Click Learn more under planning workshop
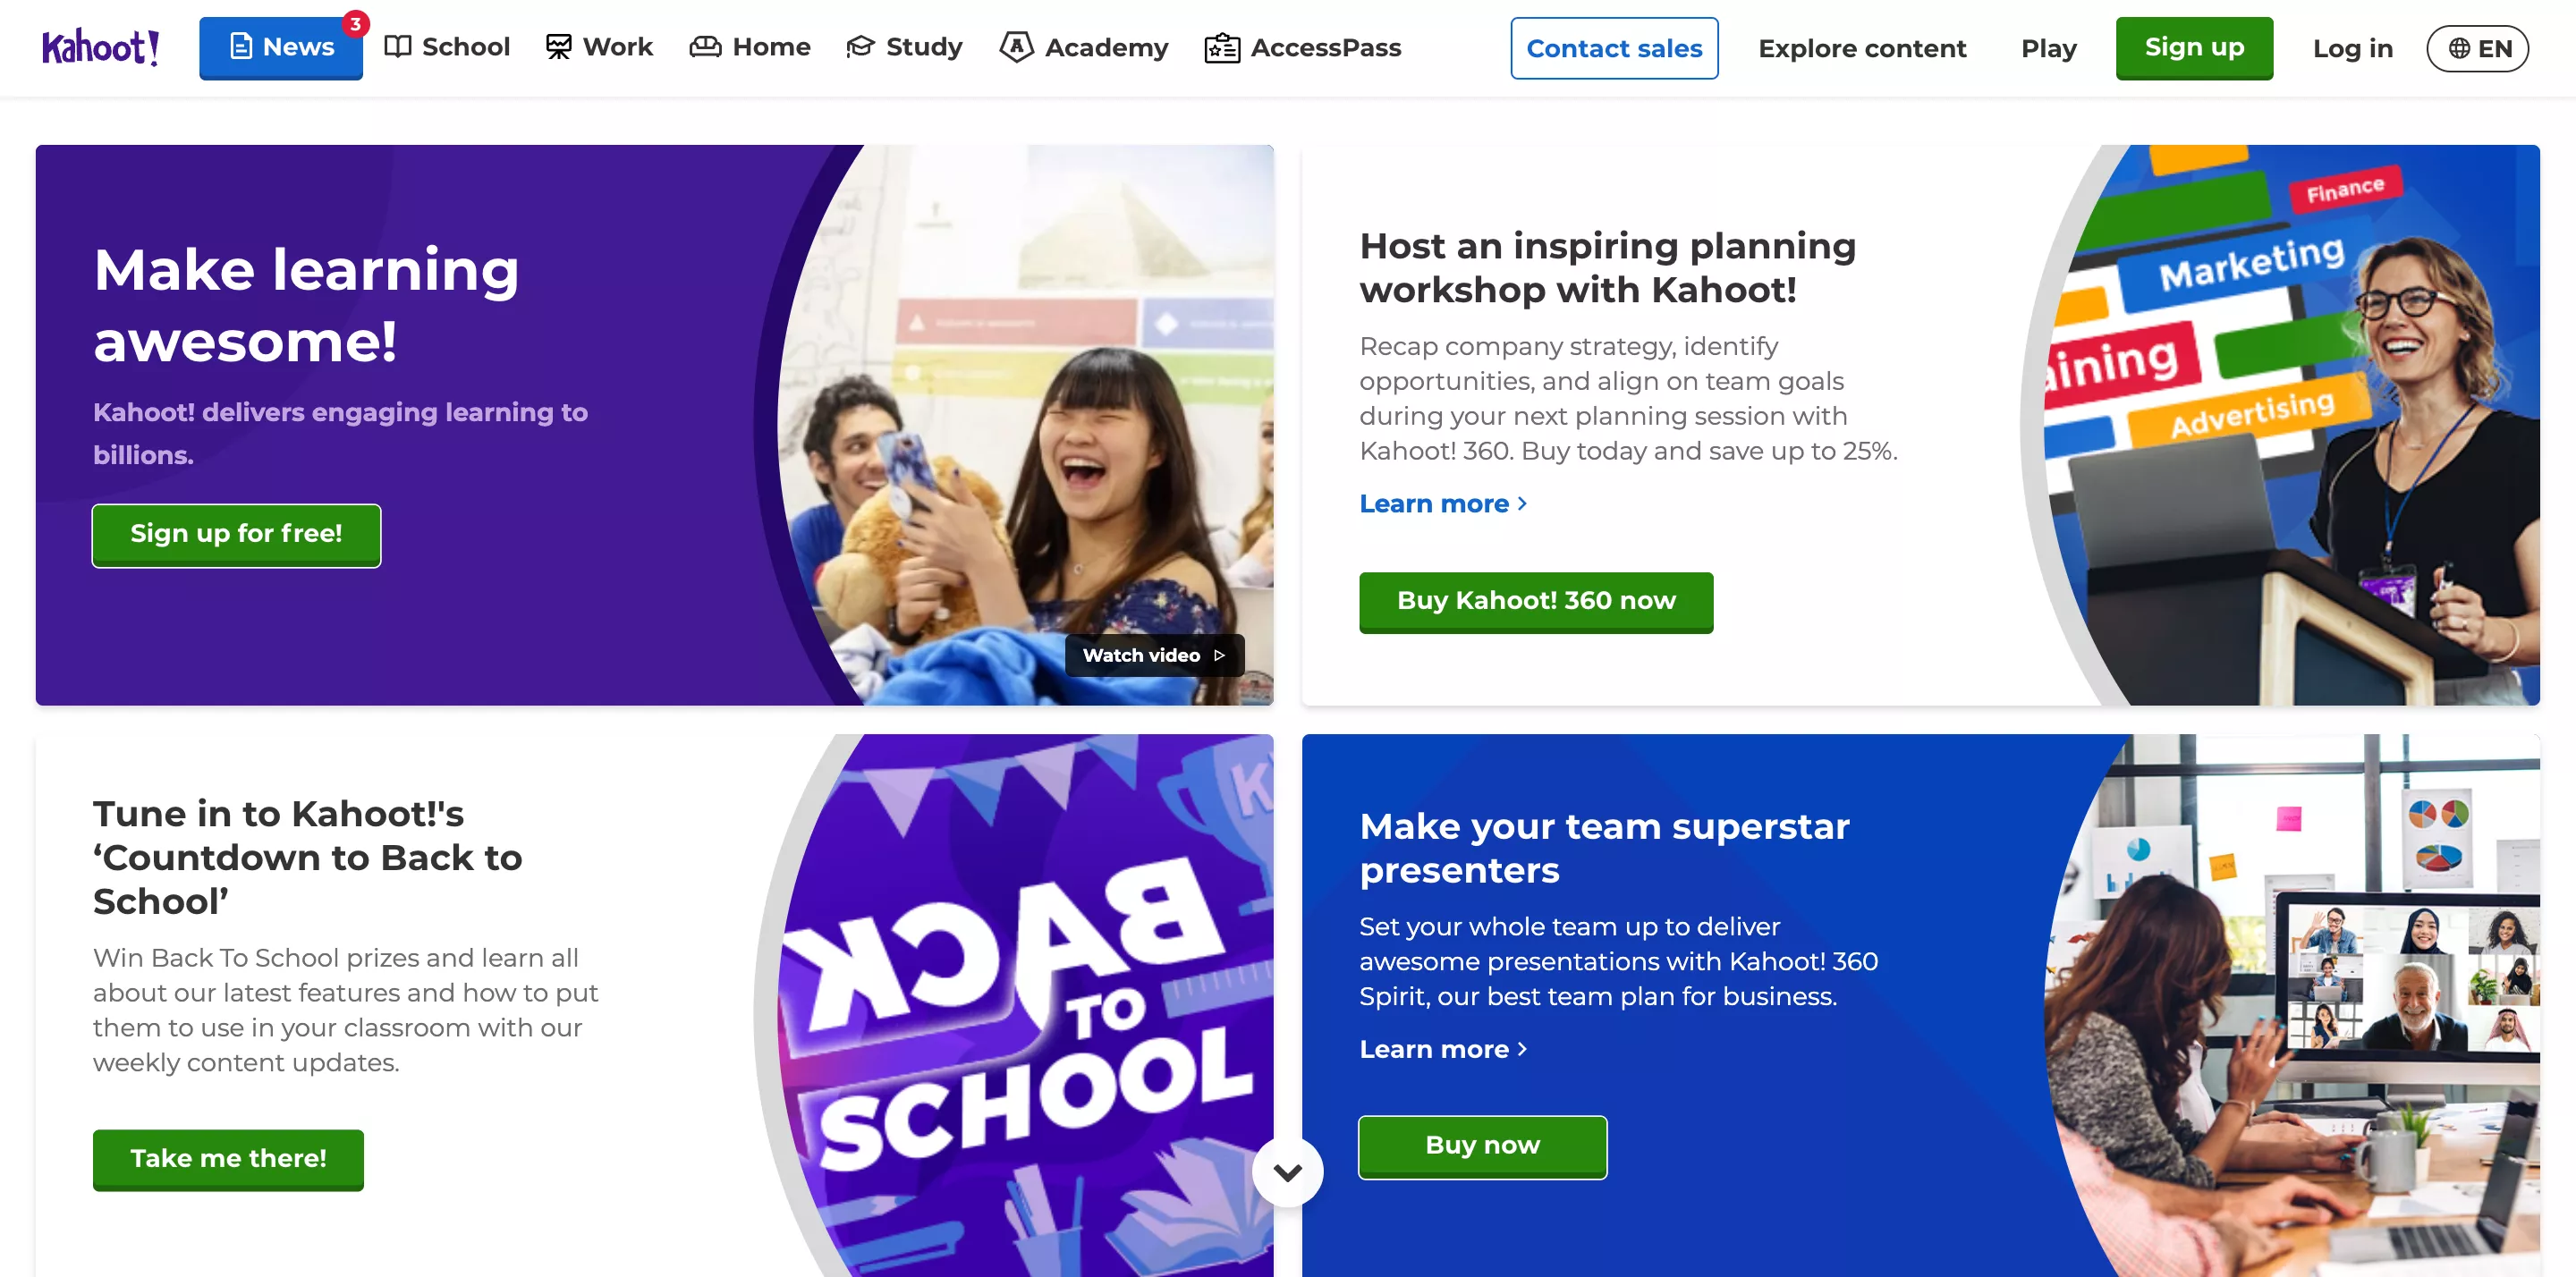Screen dimensions: 2576x1277 click(x=1443, y=503)
